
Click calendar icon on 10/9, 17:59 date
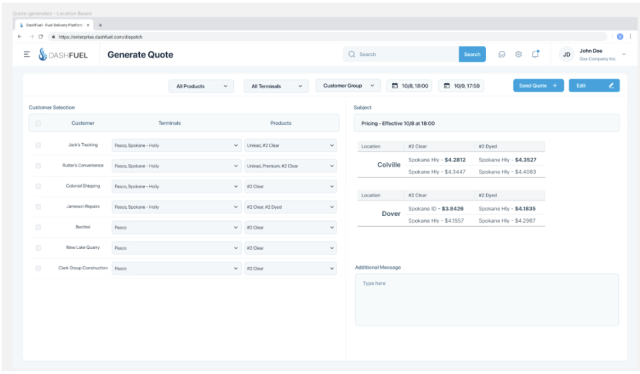pyautogui.click(x=447, y=86)
